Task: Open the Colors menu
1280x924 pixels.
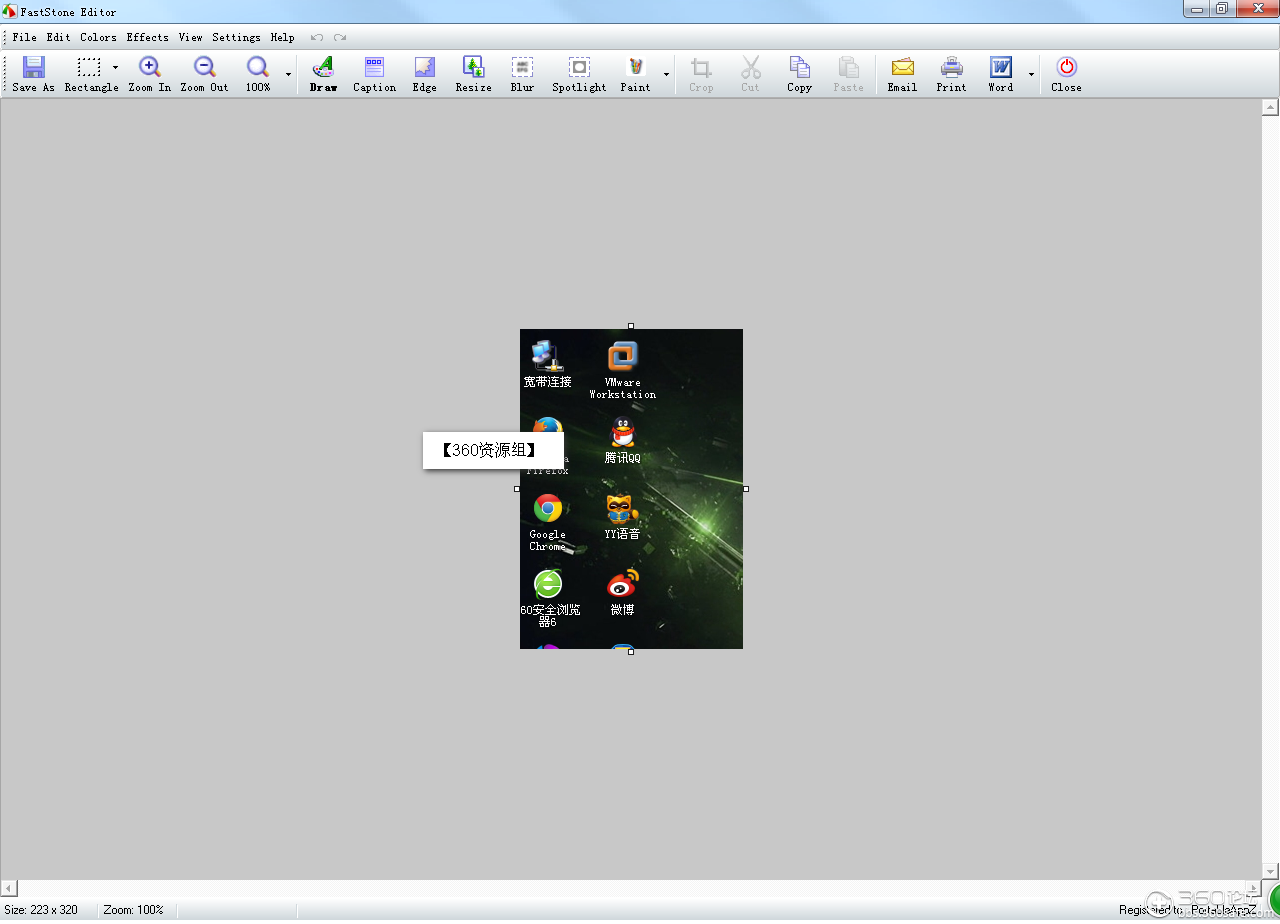Action: tap(98, 37)
